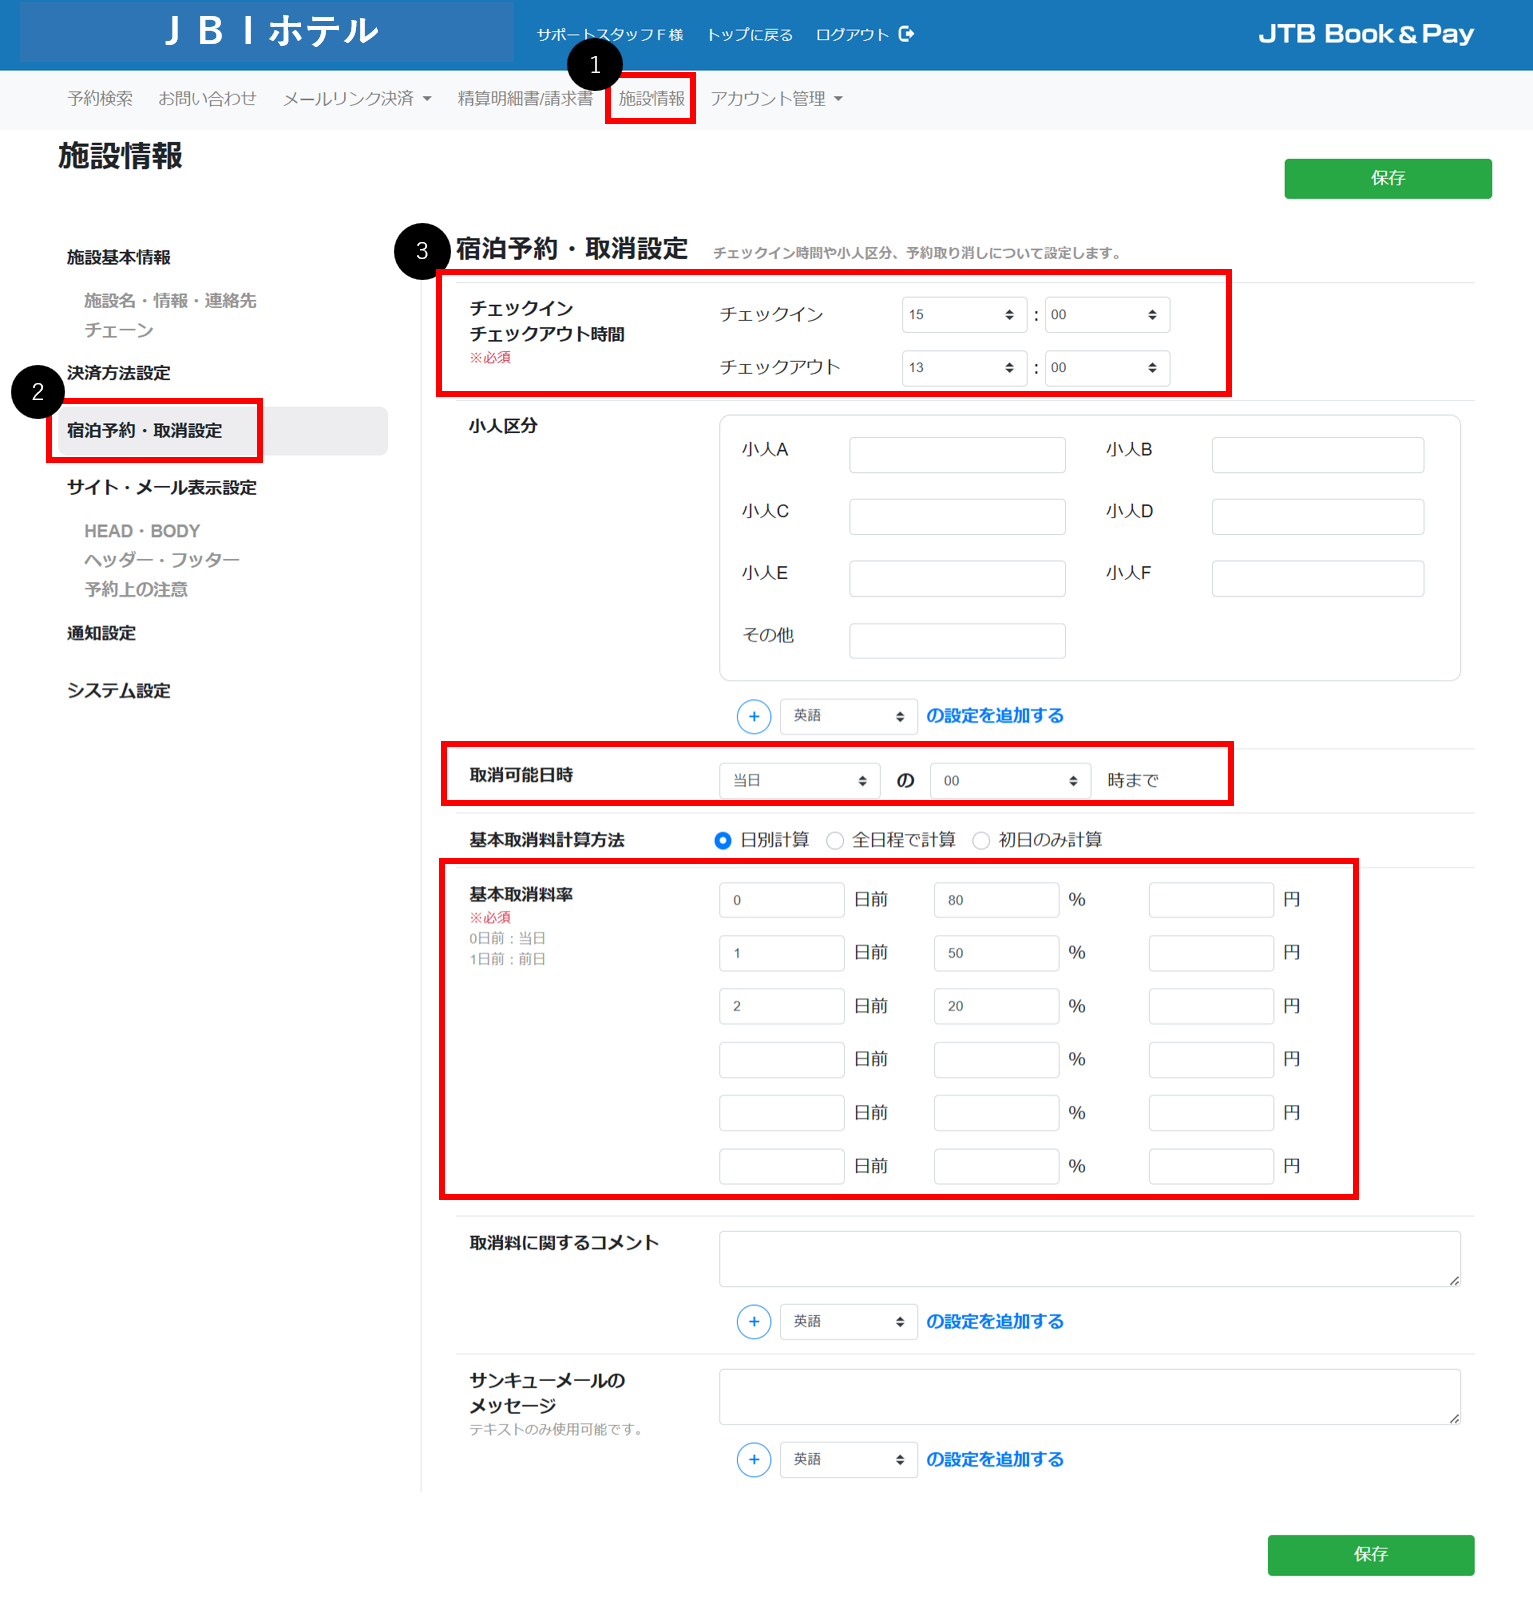Open the checkout minute dropdown

point(1107,368)
